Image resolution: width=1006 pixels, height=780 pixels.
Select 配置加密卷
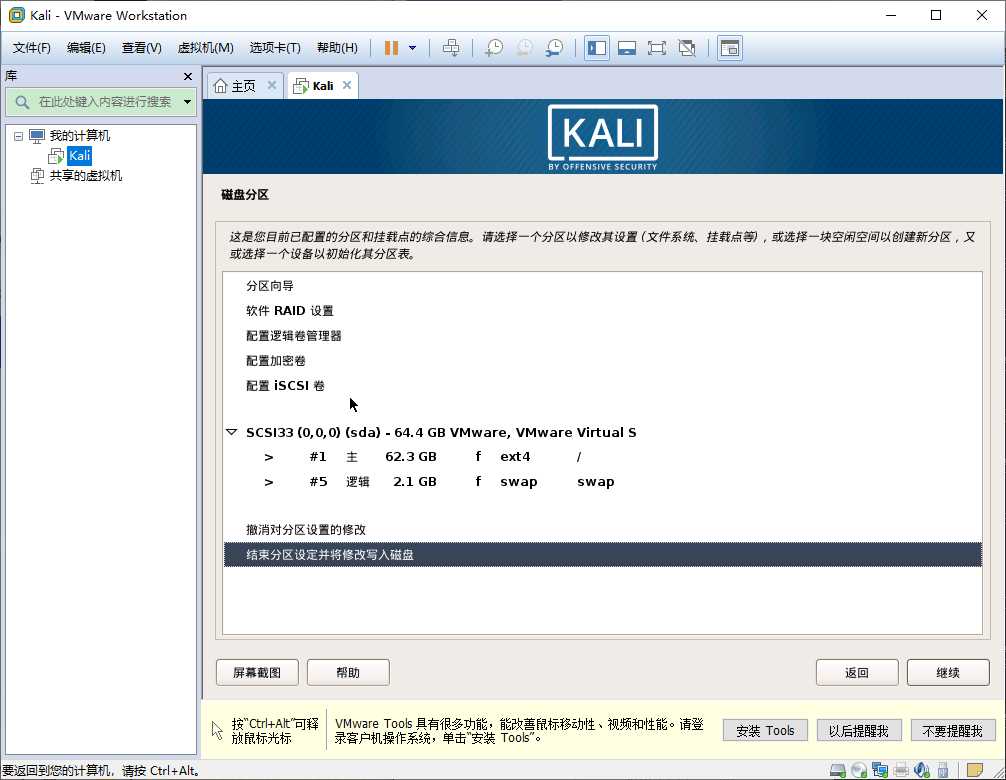(x=602, y=361)
